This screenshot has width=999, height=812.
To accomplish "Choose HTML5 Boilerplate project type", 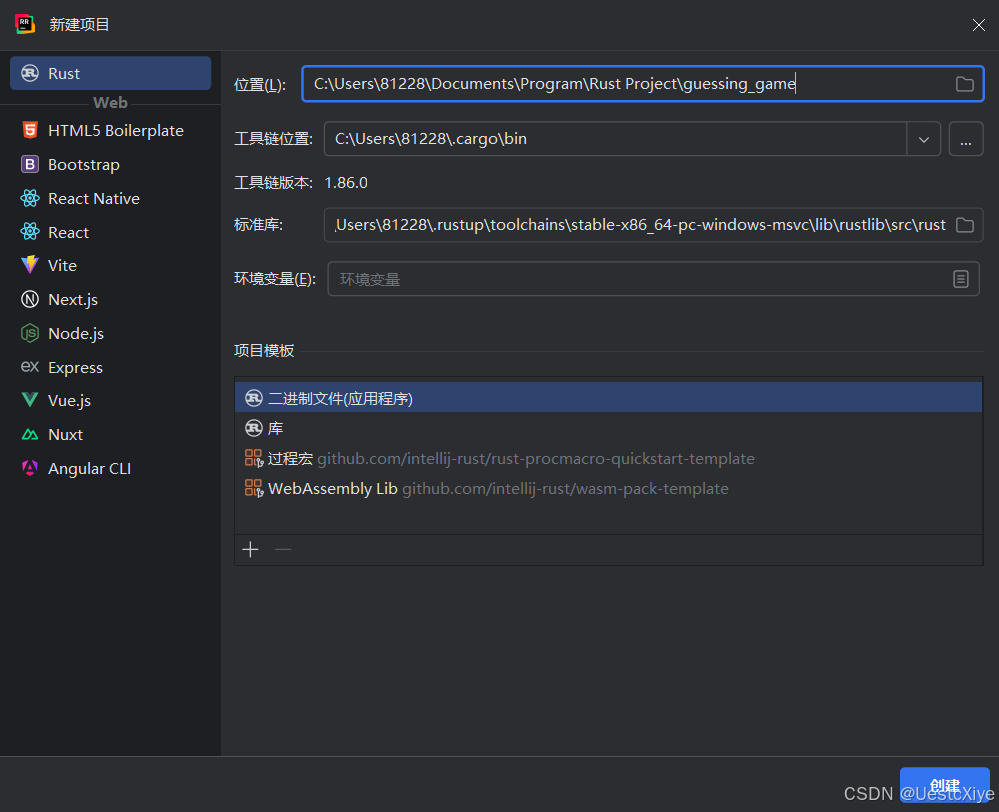I will (110, 131).
